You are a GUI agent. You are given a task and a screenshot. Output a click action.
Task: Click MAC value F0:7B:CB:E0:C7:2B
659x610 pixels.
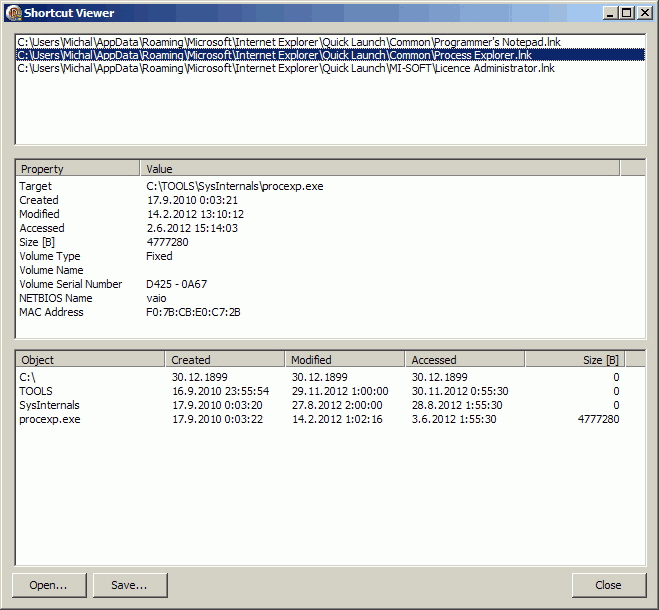point(193,312)
